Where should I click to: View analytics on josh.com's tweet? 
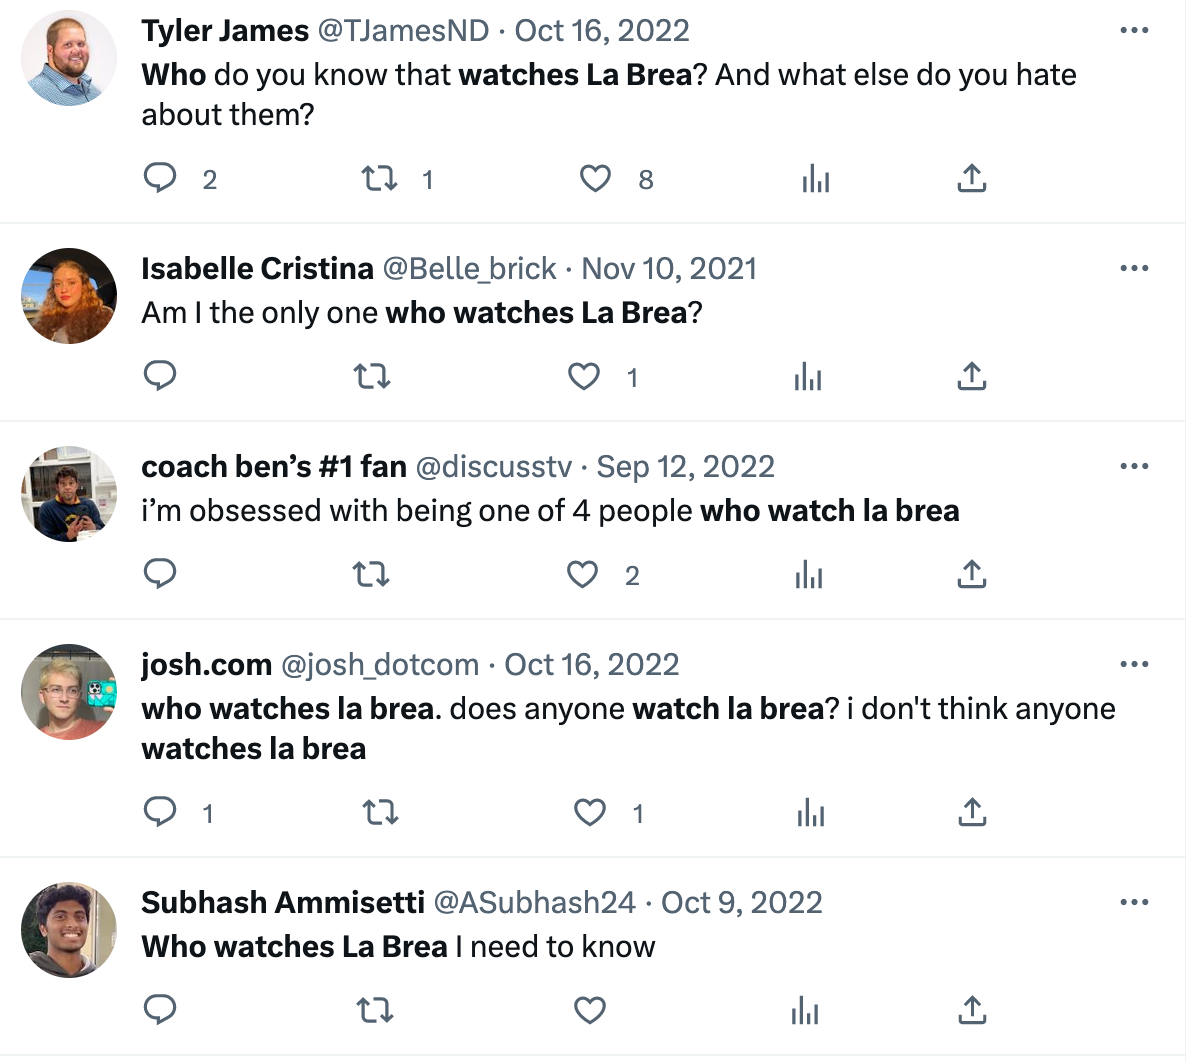click(x=811, y=812)
